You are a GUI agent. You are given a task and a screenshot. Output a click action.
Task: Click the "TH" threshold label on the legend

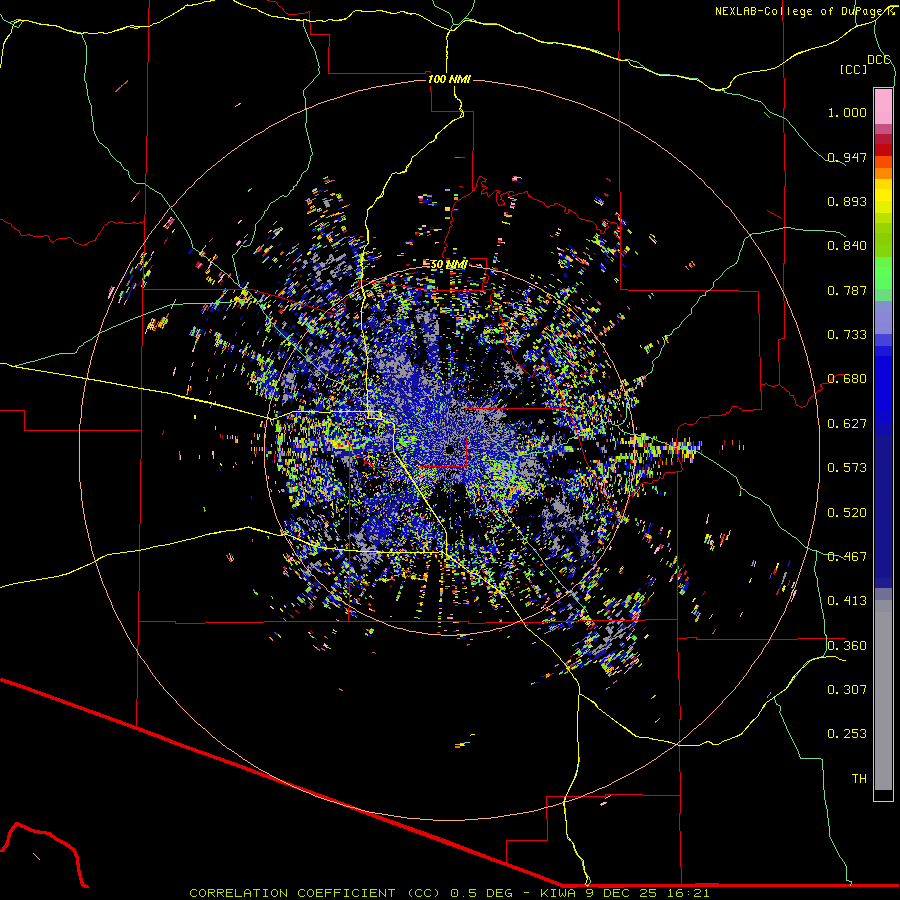coord(859,779)
